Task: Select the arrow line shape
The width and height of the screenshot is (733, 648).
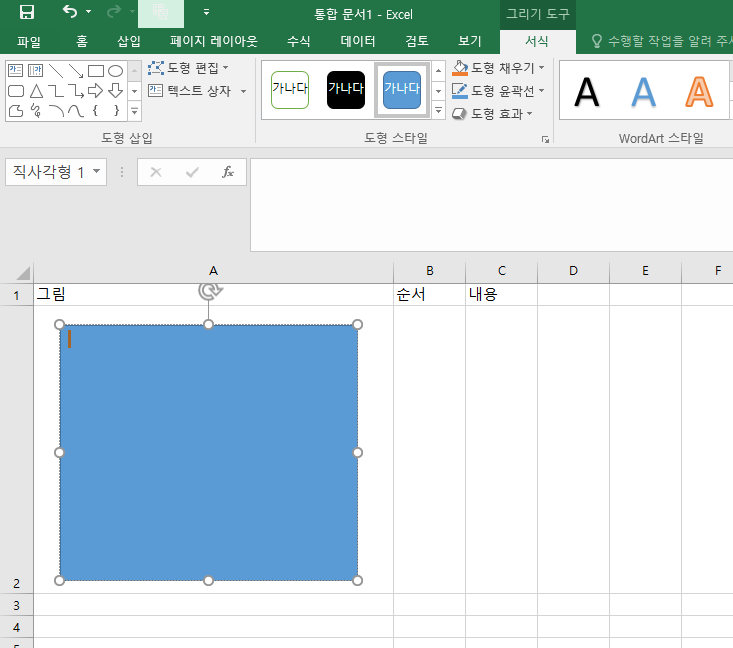Action: (76, 71)
